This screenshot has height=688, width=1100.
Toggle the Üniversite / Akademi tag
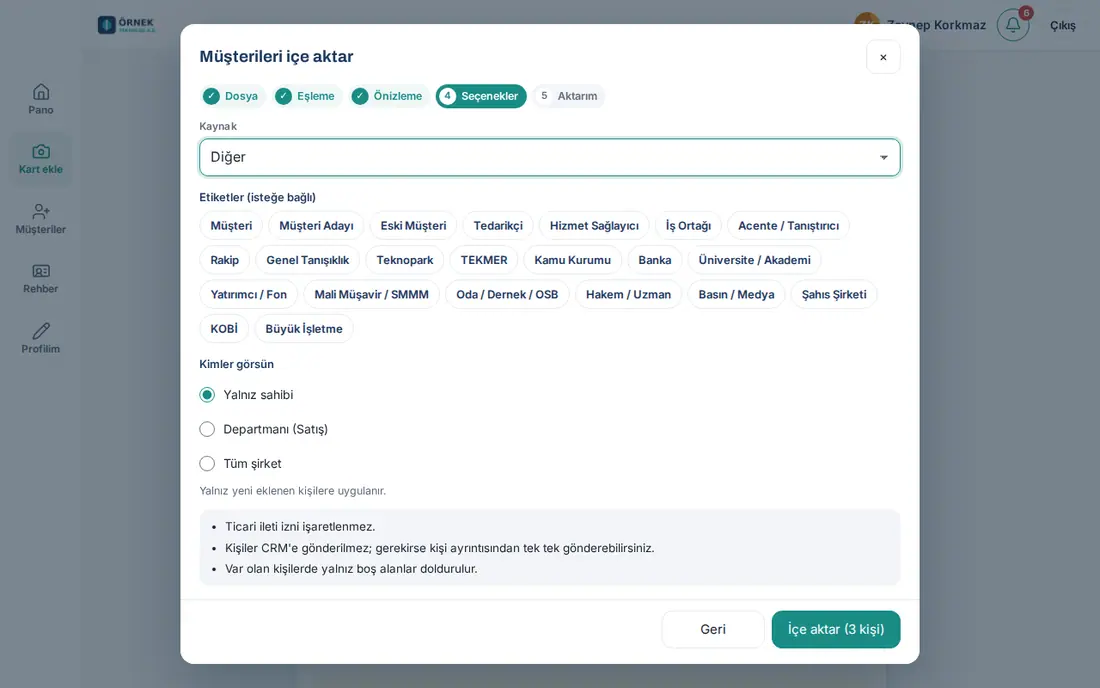[x=754, y=260]
